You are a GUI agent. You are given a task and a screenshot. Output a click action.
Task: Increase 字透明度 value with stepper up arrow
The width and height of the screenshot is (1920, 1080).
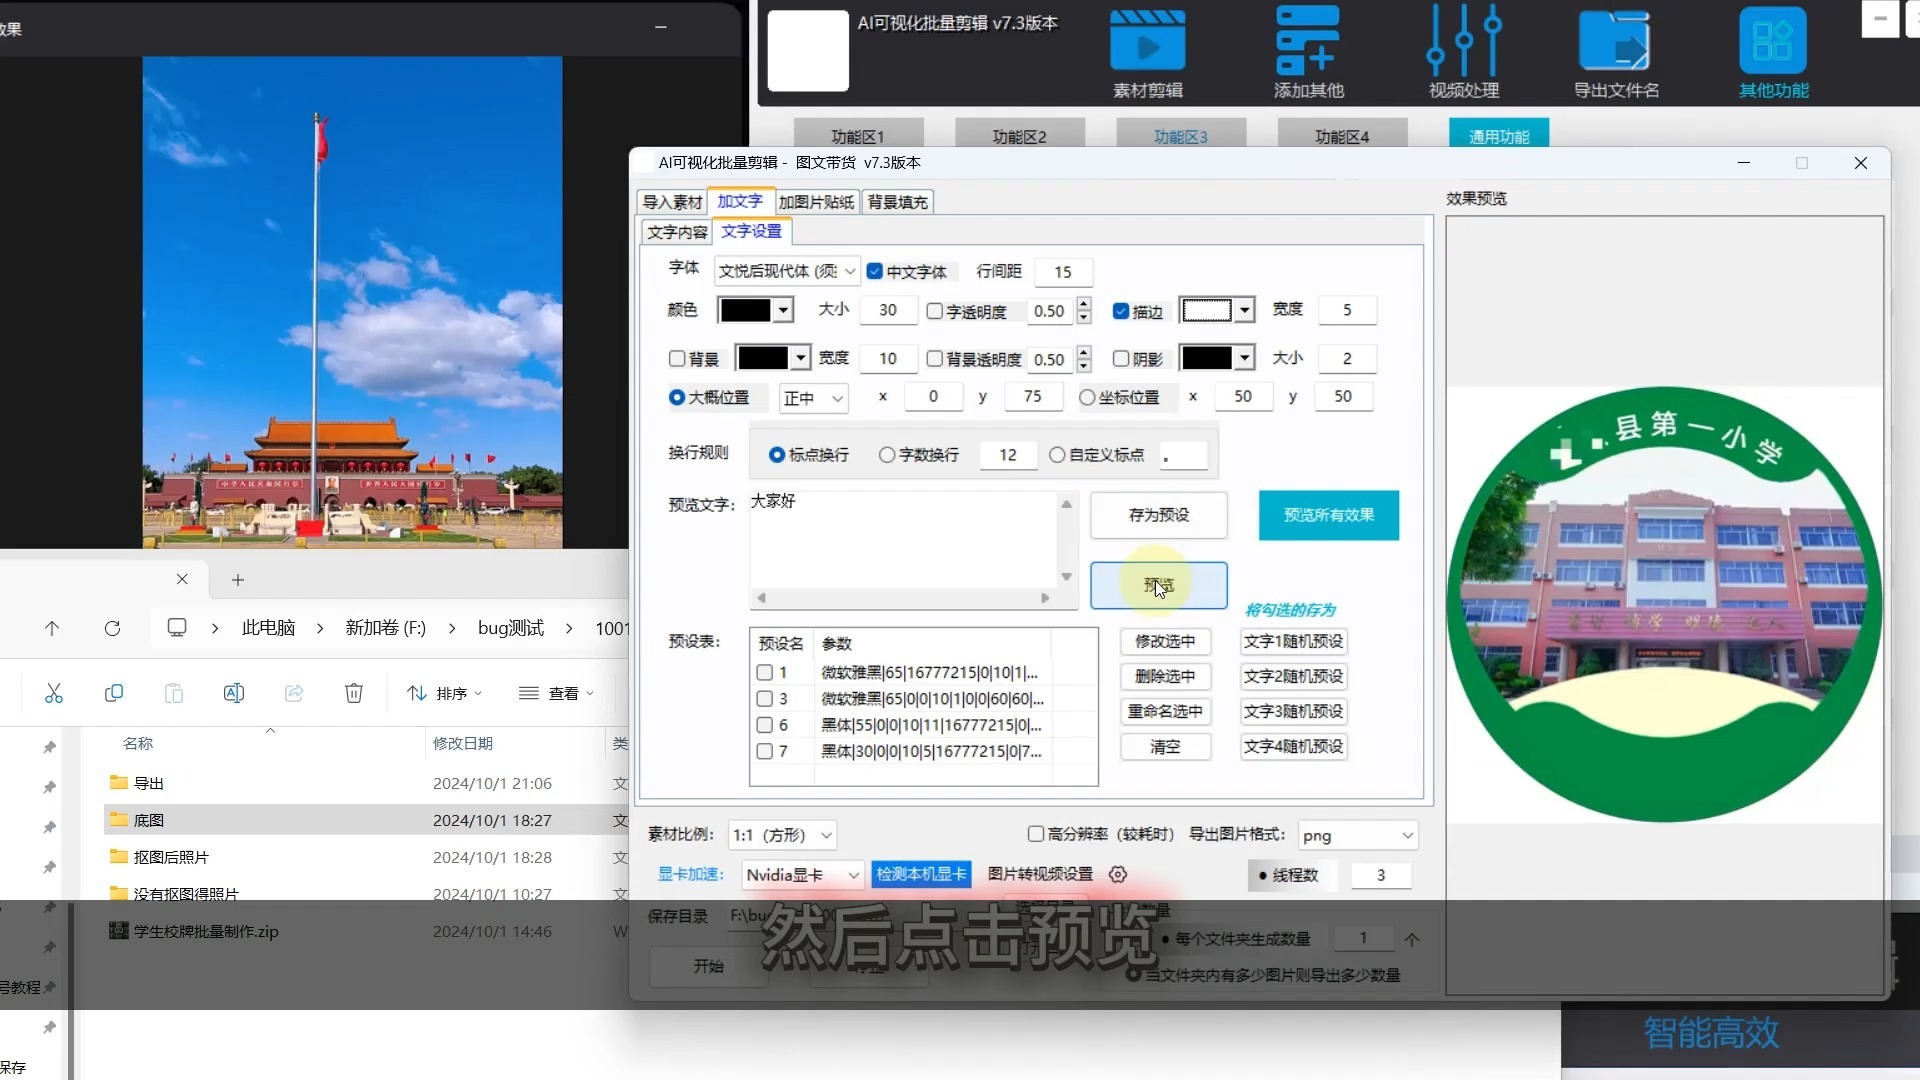pos(1084,304)
